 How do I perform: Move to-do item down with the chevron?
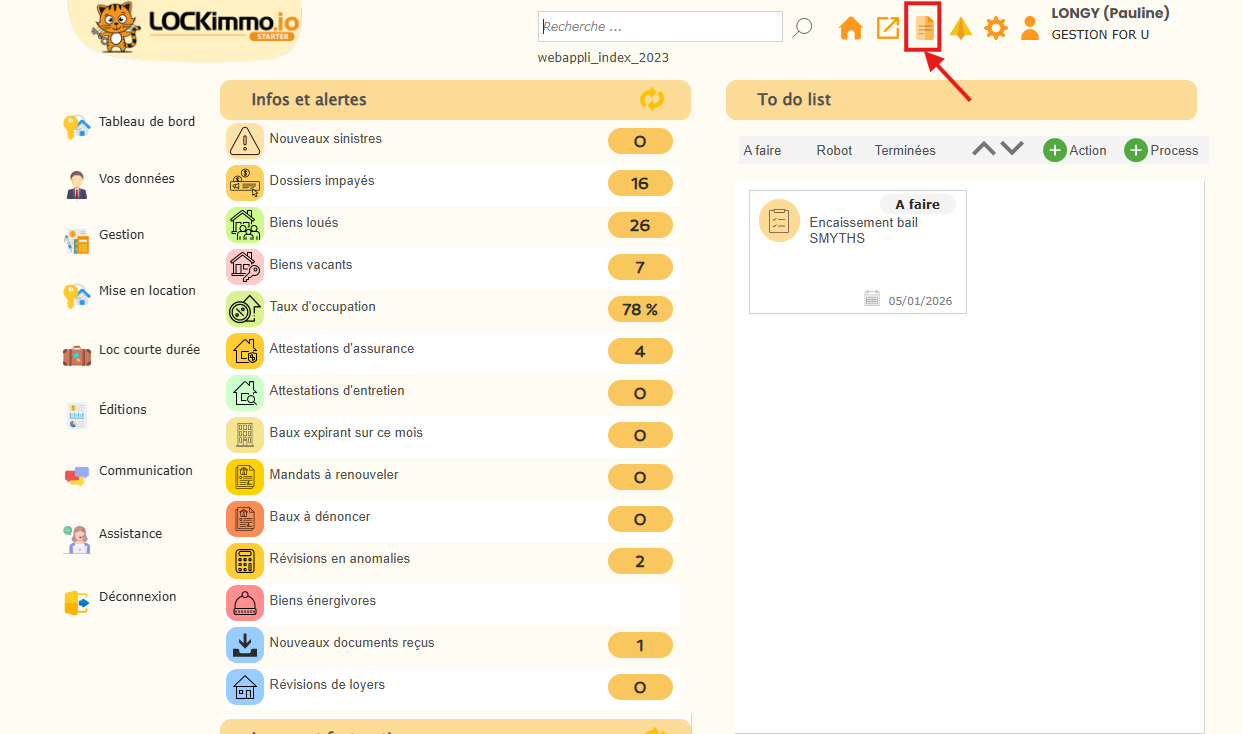1012,149
